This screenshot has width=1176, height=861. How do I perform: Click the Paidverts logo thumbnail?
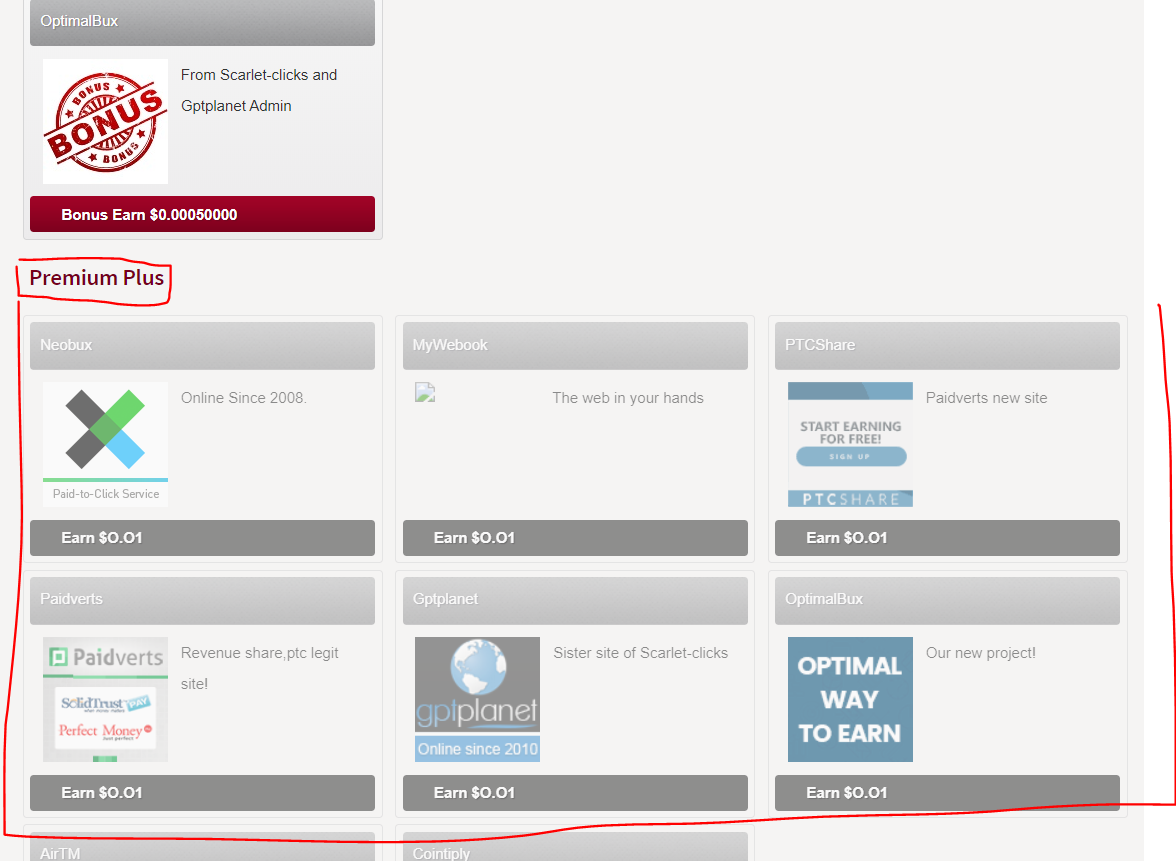click(x=105, y=699)
